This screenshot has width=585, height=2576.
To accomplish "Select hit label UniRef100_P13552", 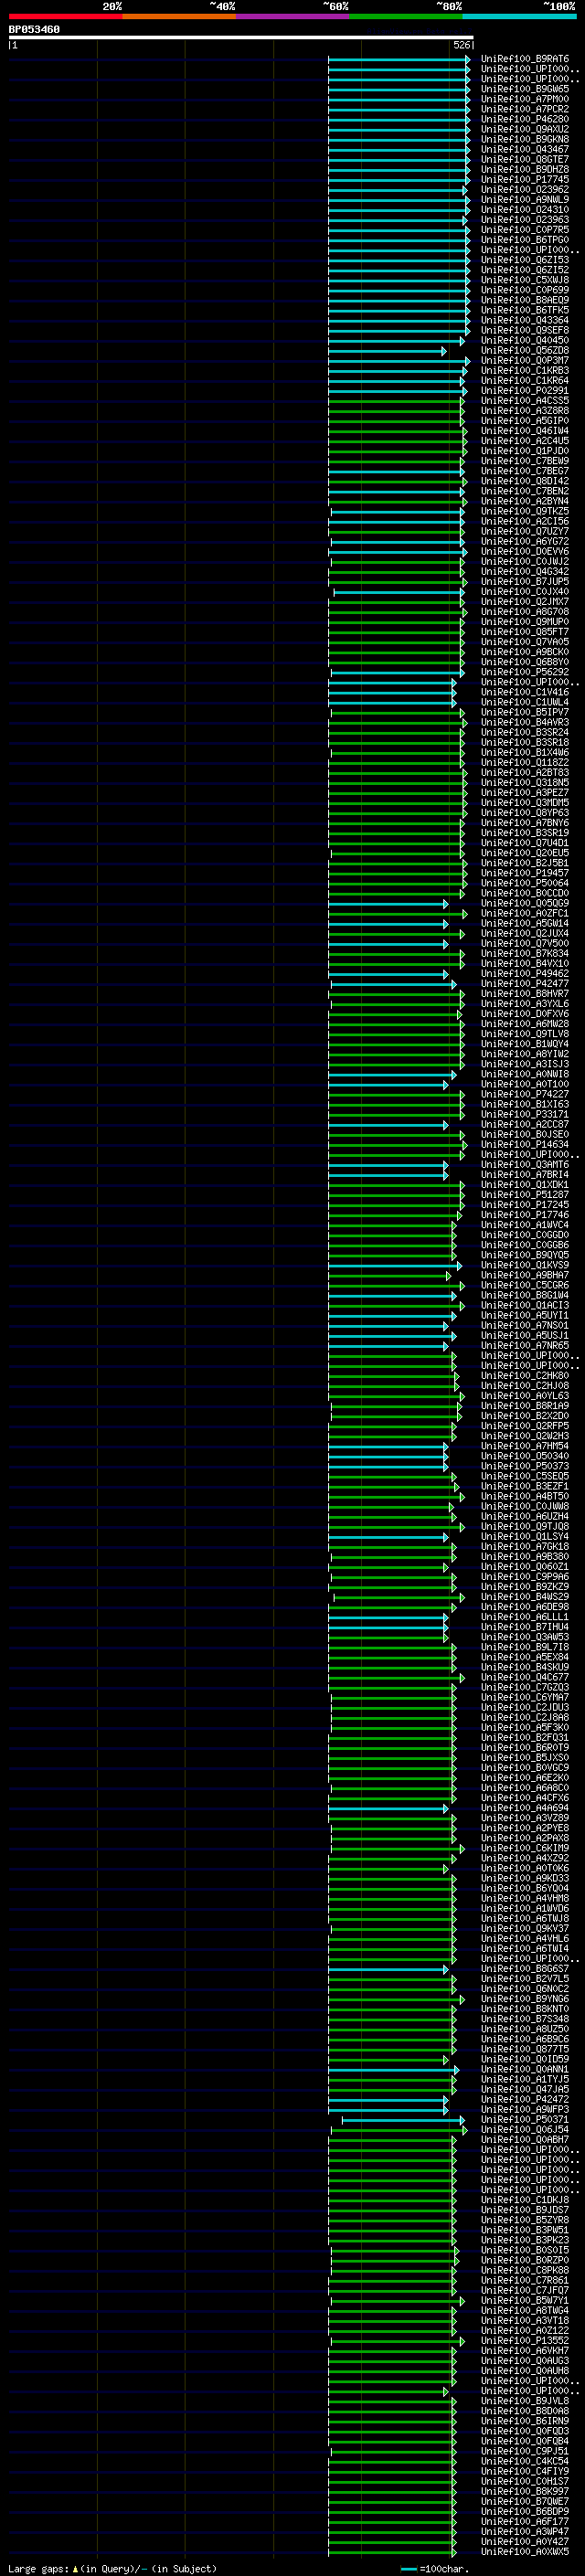I will [525, 2341].
